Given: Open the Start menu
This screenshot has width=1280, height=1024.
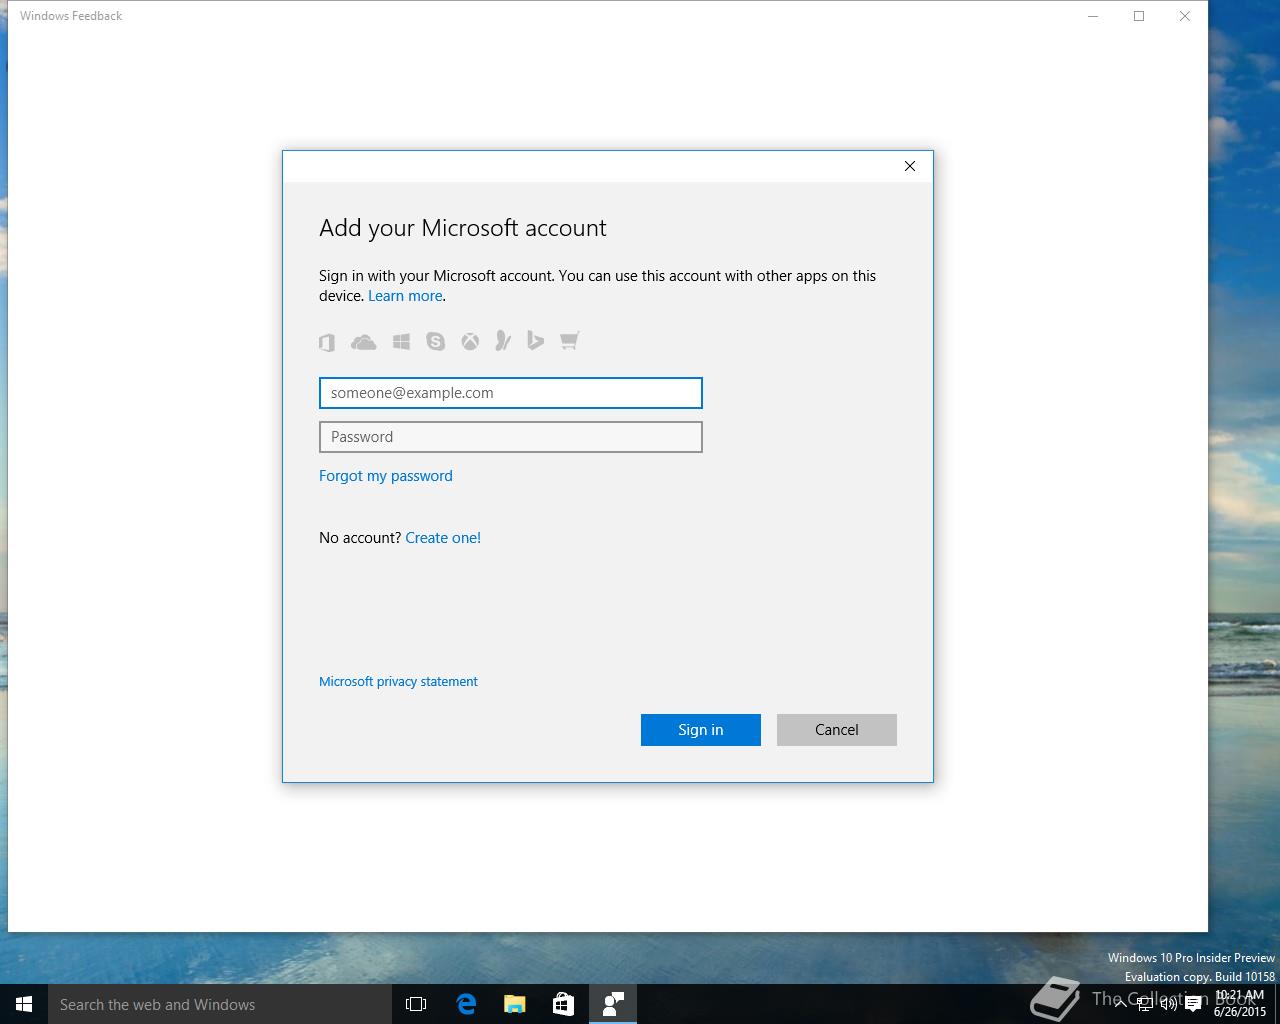Looking at the screenshot, I should [x=24, y=1004].
